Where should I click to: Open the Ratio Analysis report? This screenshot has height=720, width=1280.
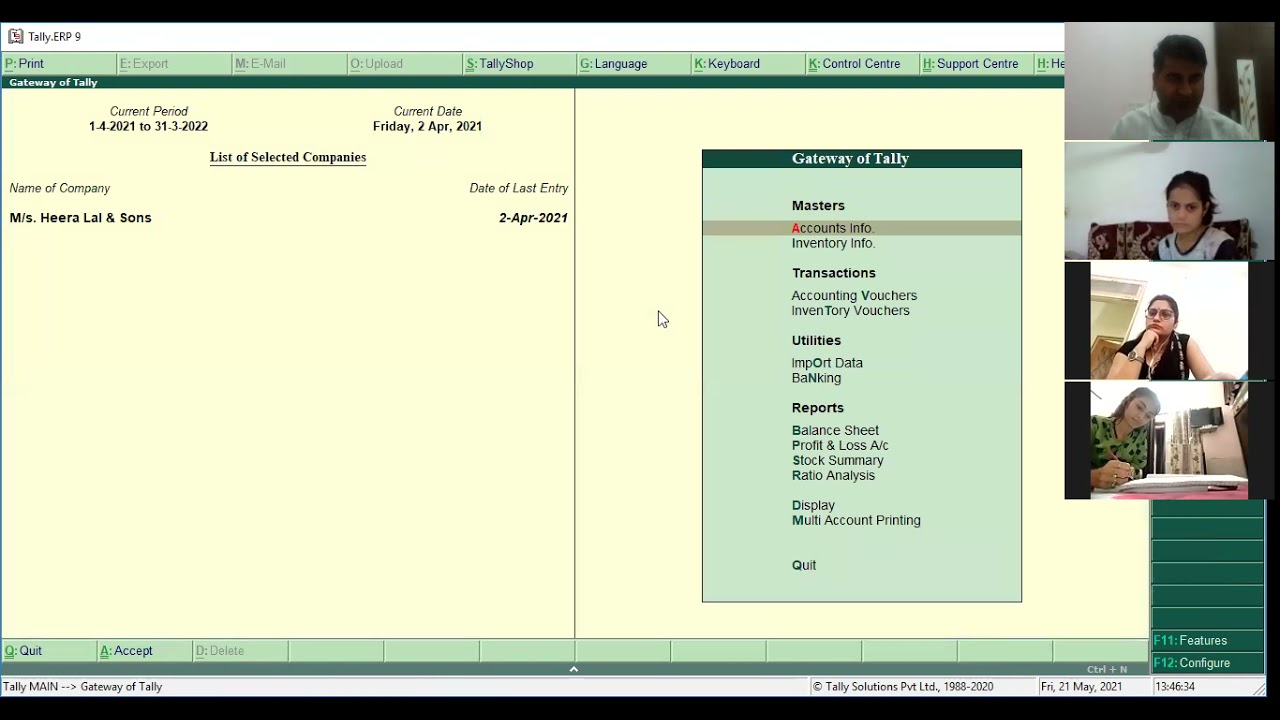click(x=833, y=476)
